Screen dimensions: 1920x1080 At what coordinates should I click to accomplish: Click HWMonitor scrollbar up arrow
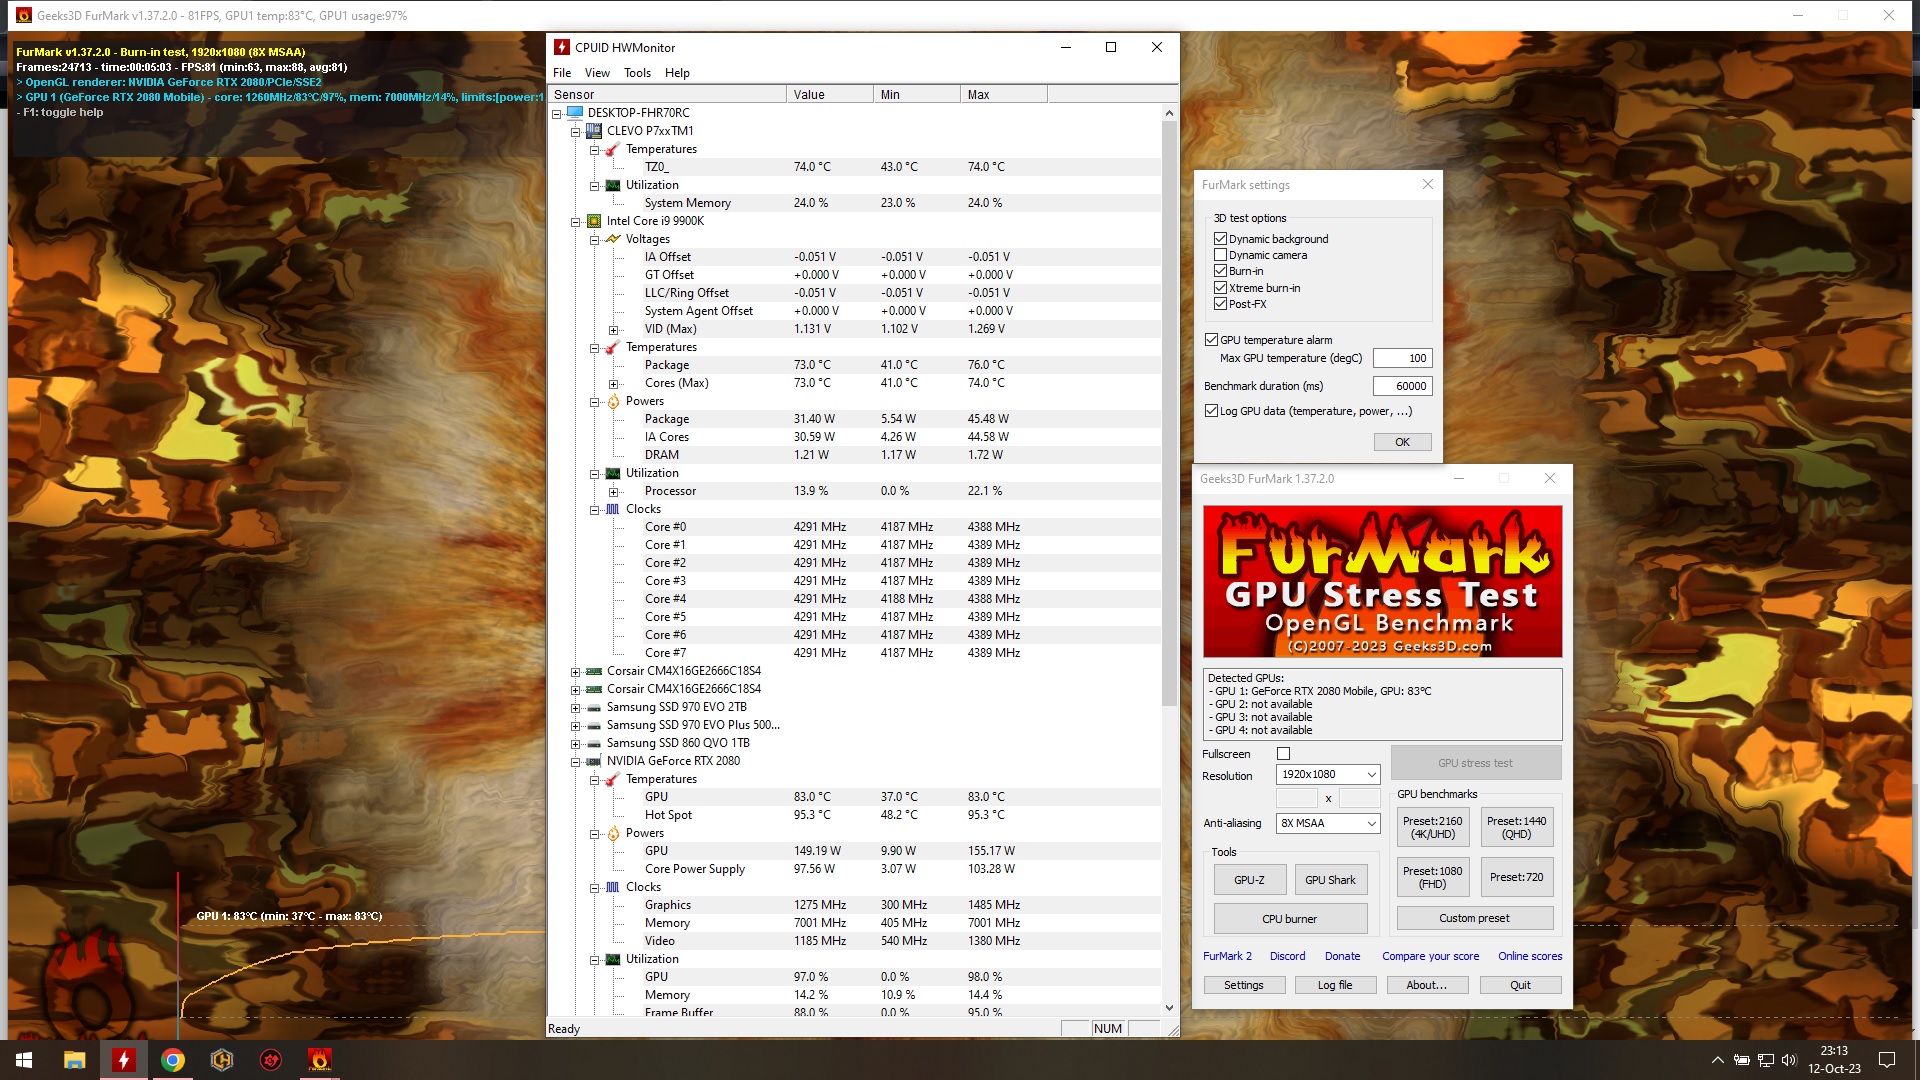(x=1169, y=113)
